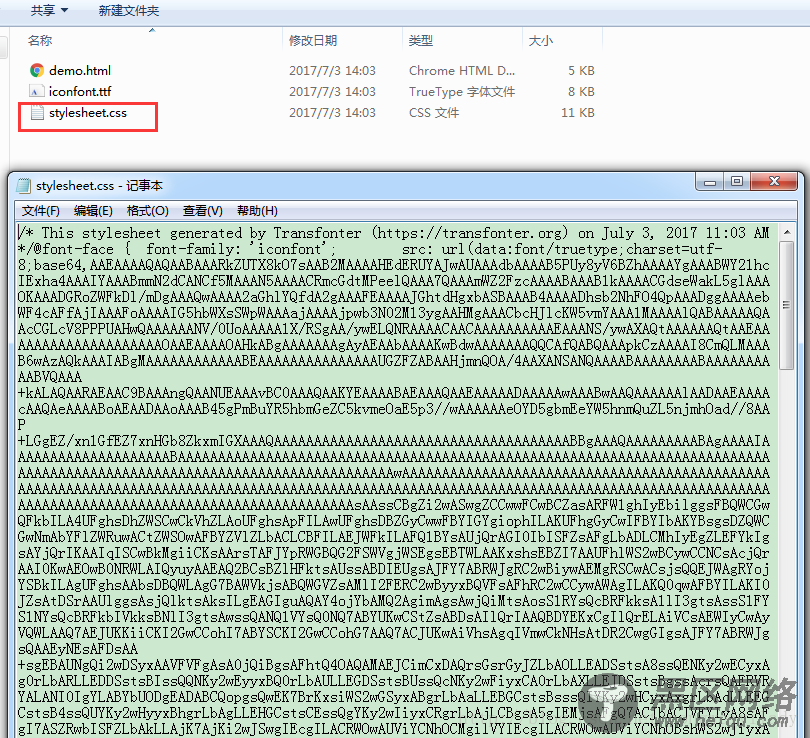
Task: Place cursor in the Notepad text area
Action: click(x=397, y=480)
